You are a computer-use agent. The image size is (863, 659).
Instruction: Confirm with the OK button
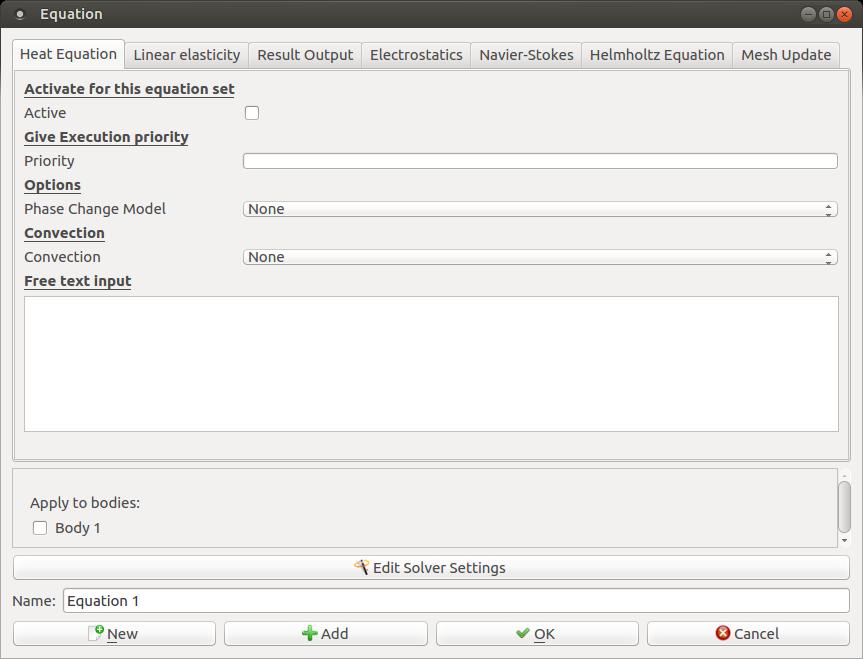(537, 634)
